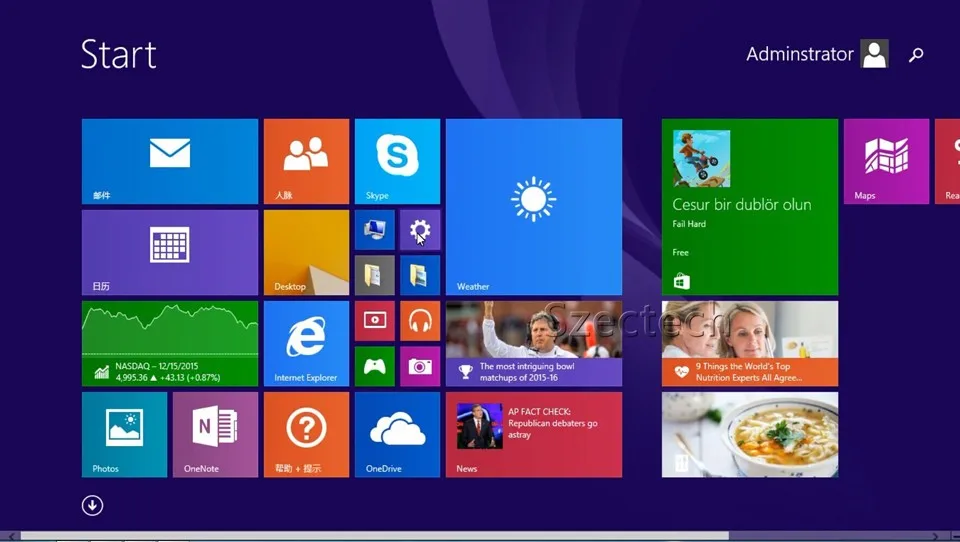Click the horizontal scrollbar thumb

click(x=374, y=536)
